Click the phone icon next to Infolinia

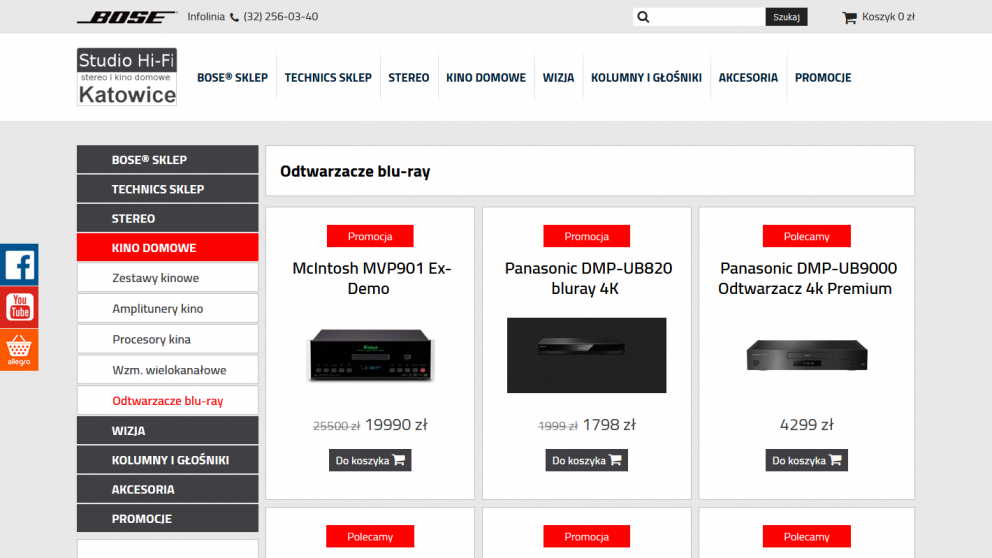234,17
